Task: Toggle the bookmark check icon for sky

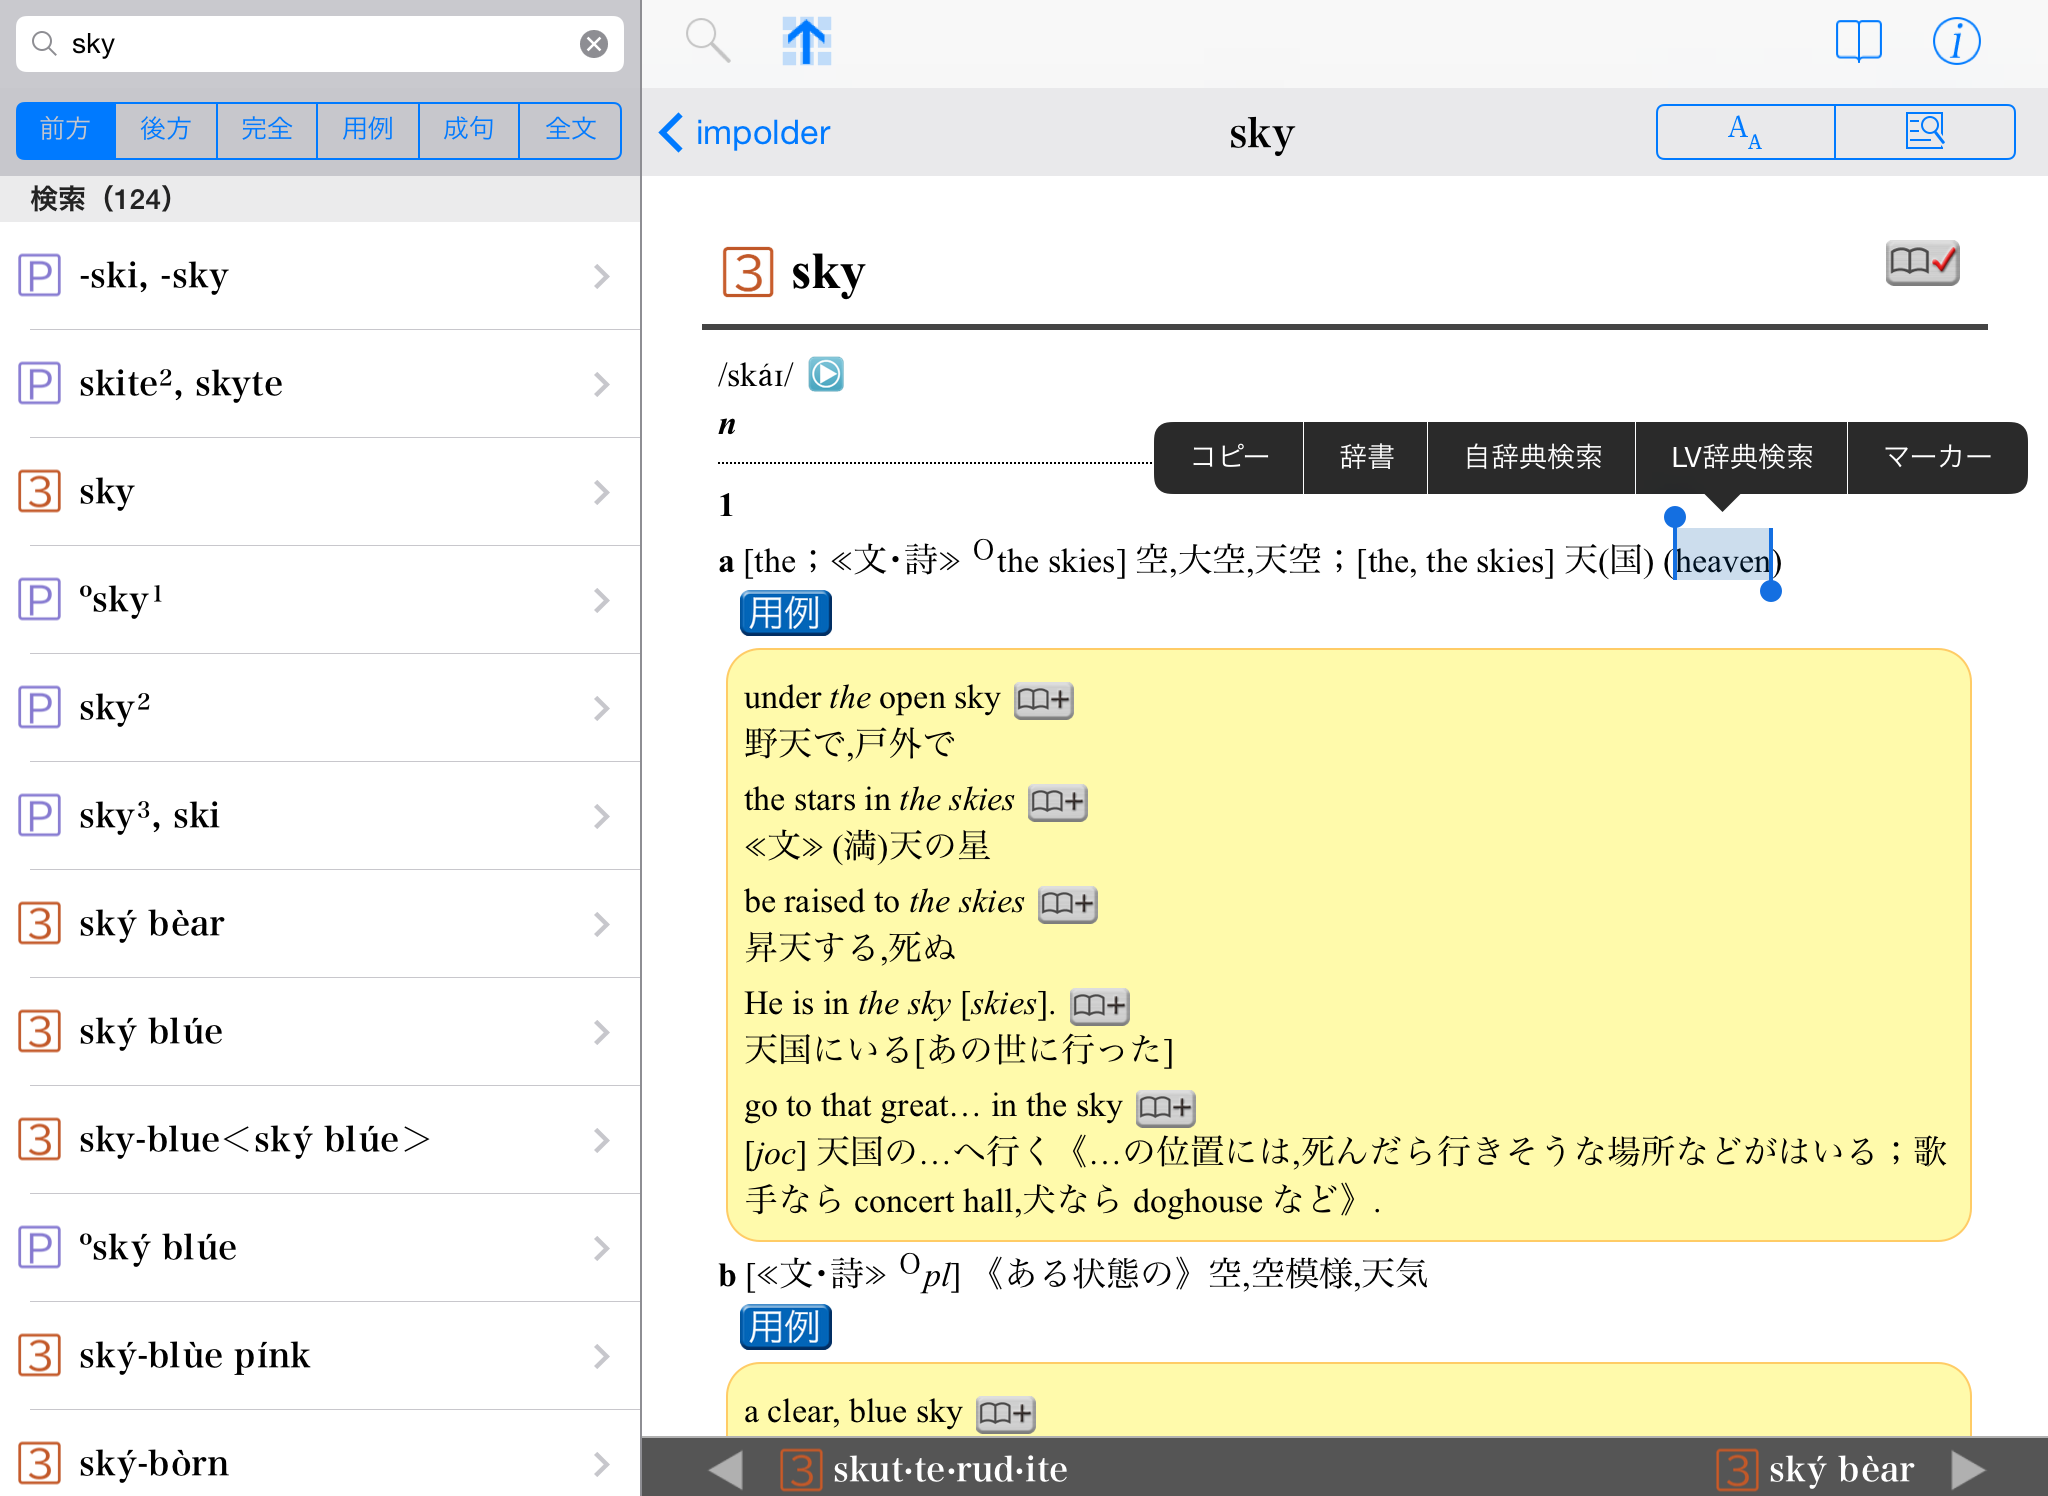Action: pos(1921,263)
